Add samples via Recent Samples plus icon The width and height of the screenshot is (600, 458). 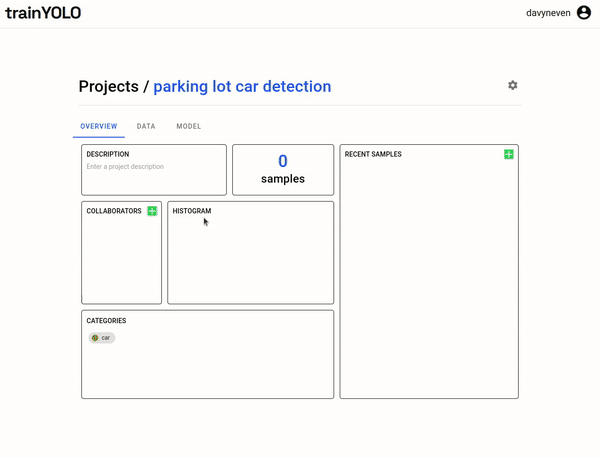point(509,154)
